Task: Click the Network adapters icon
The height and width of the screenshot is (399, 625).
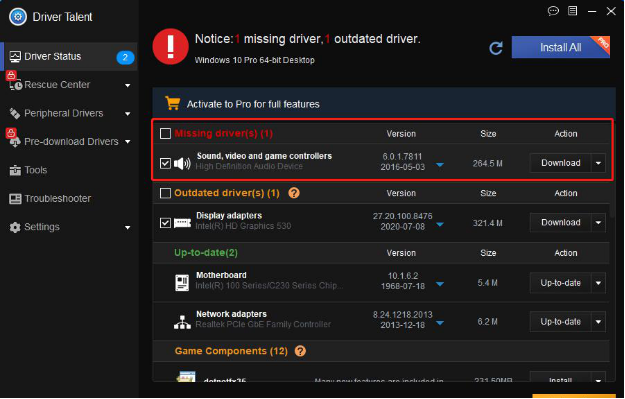Action: 182,322
